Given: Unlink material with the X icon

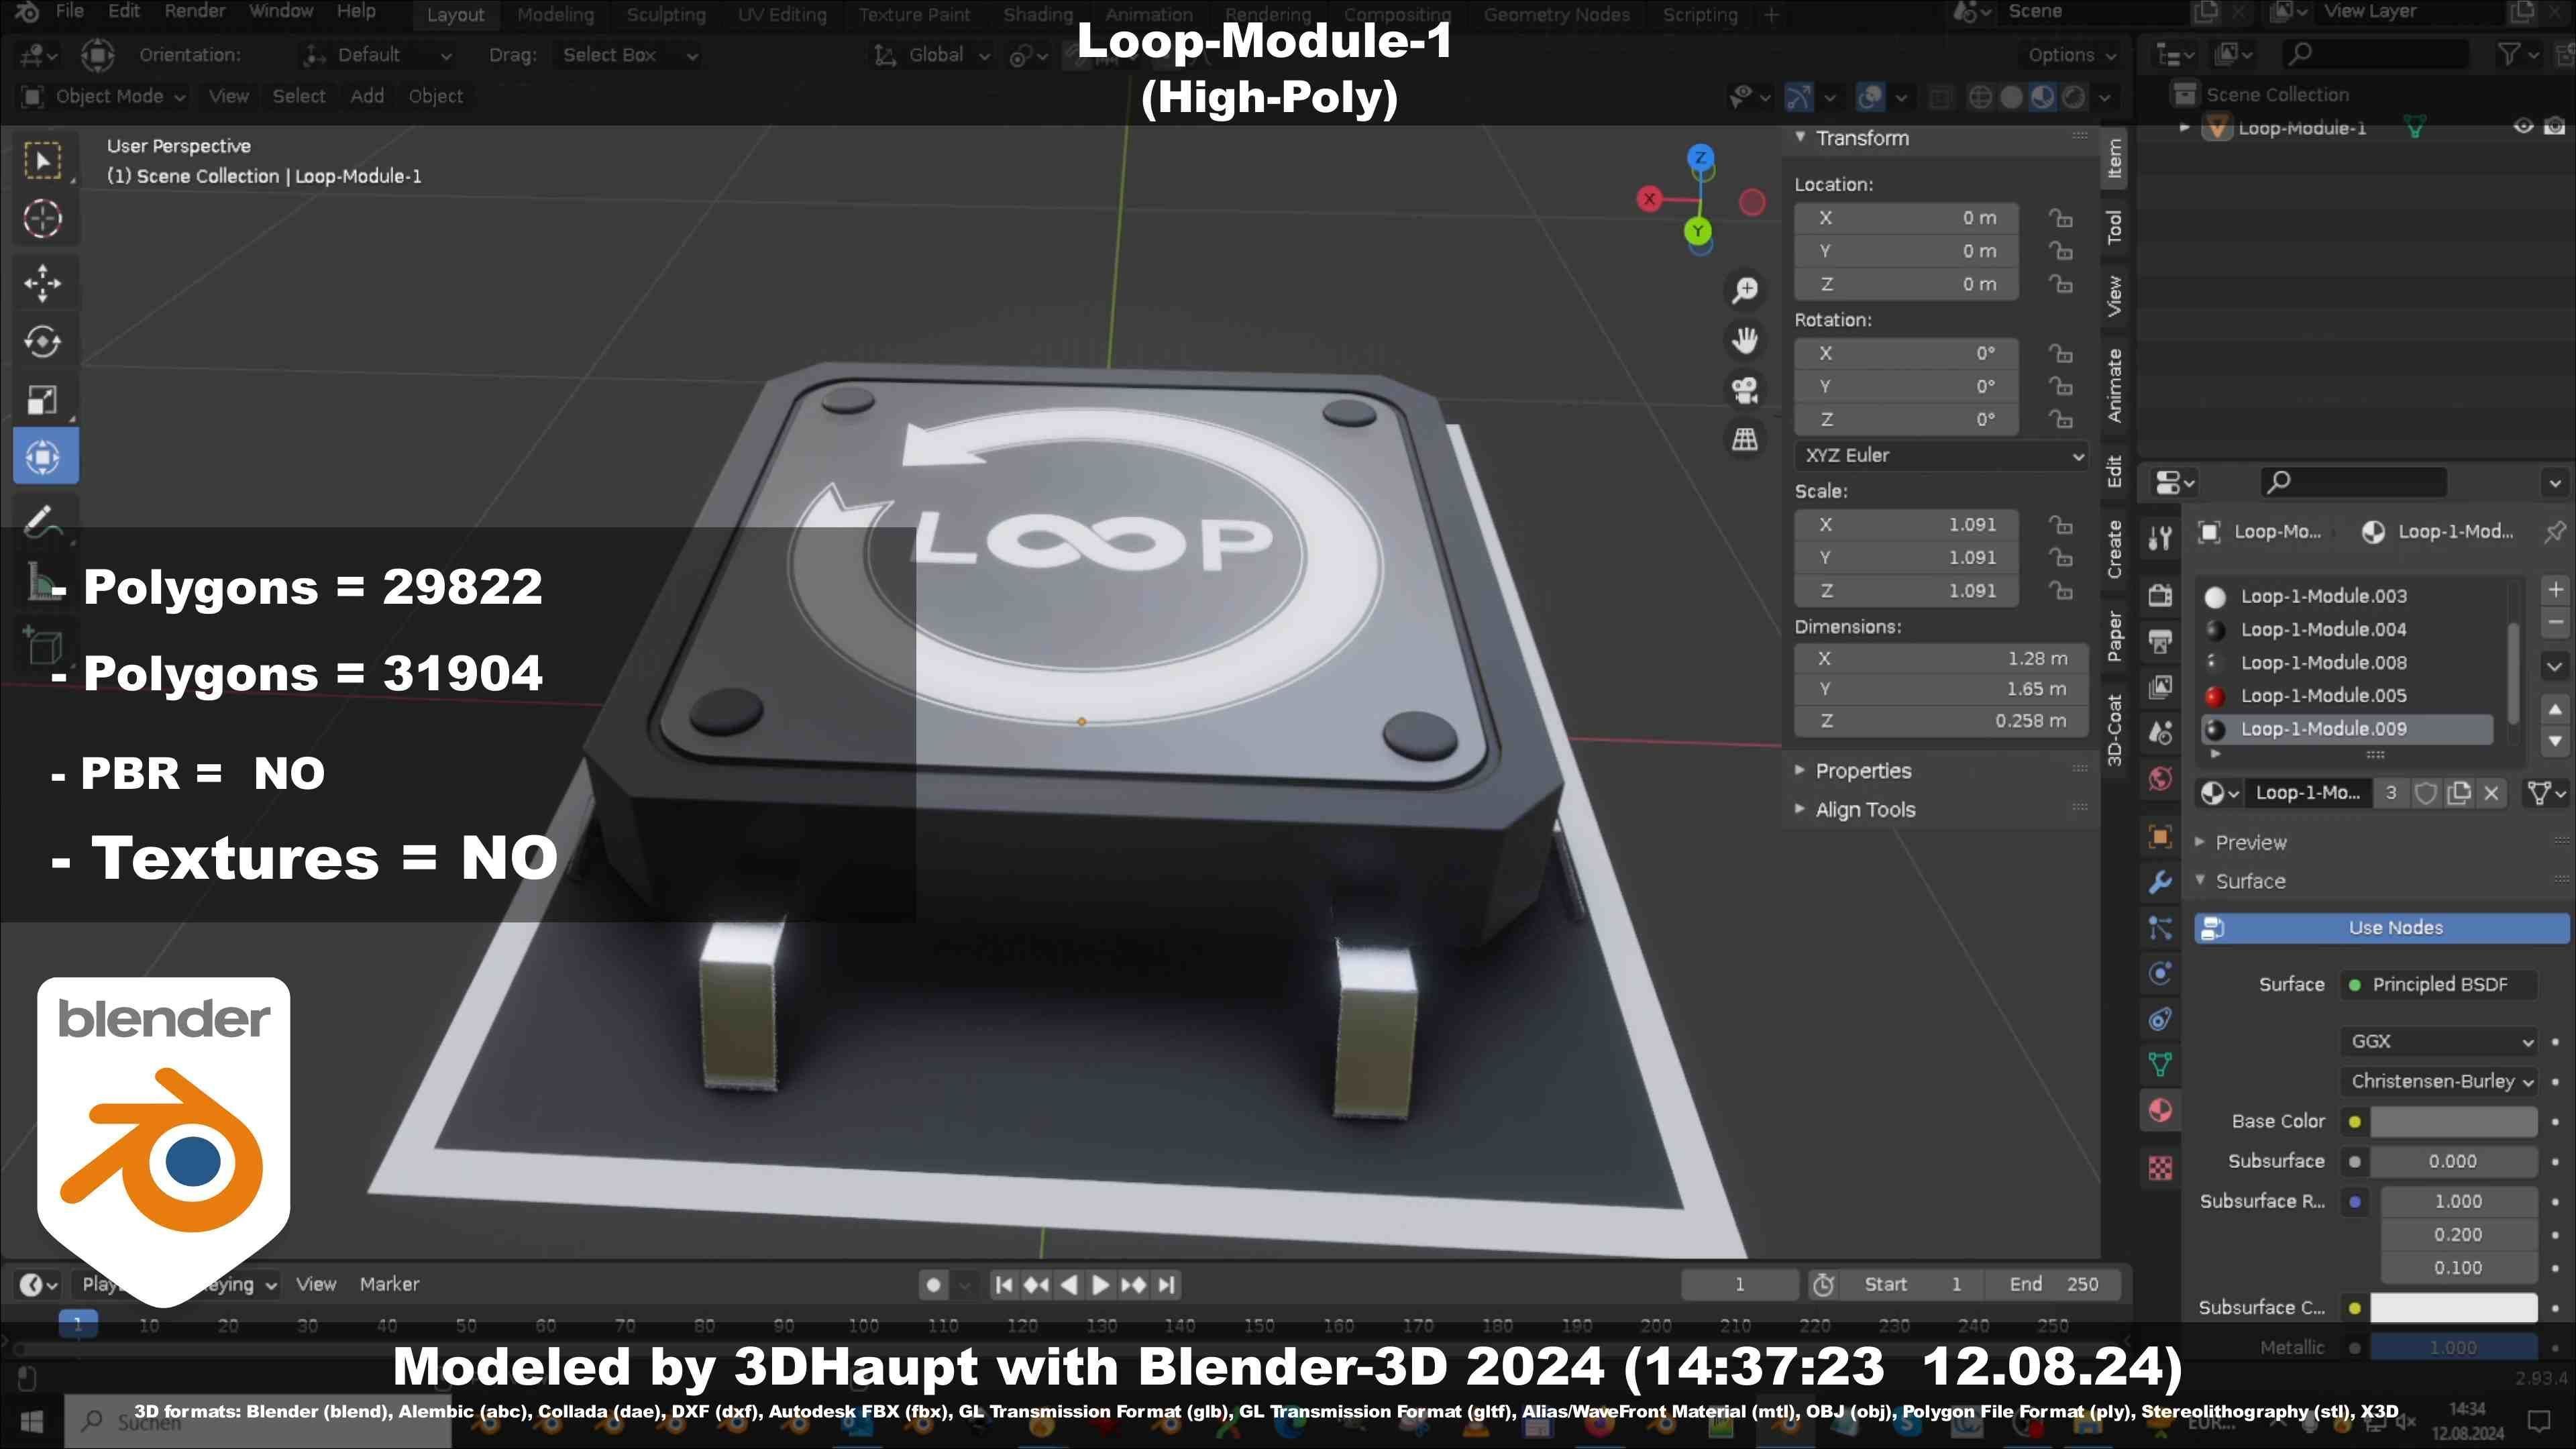Looking at the screenshot, I should (2491, 793).
